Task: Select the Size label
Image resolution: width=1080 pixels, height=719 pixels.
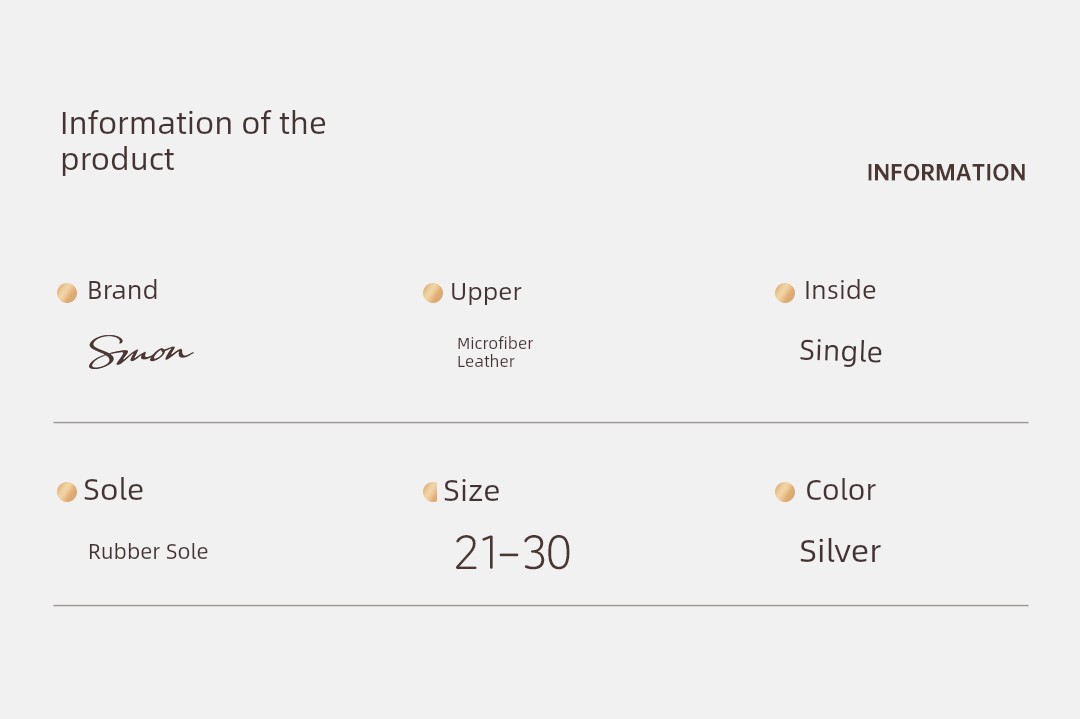Action: tap(471, 490)
